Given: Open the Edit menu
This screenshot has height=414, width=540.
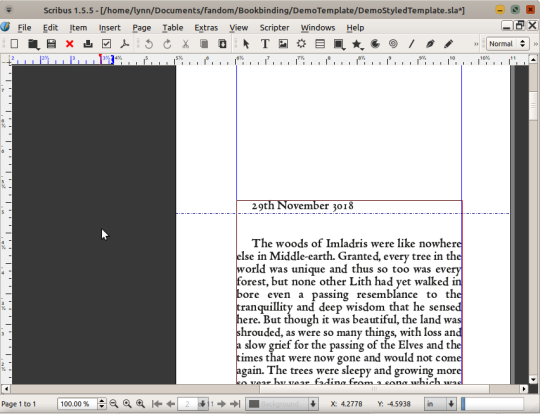Looking at the screenshot, I should [x=50, y=28].
